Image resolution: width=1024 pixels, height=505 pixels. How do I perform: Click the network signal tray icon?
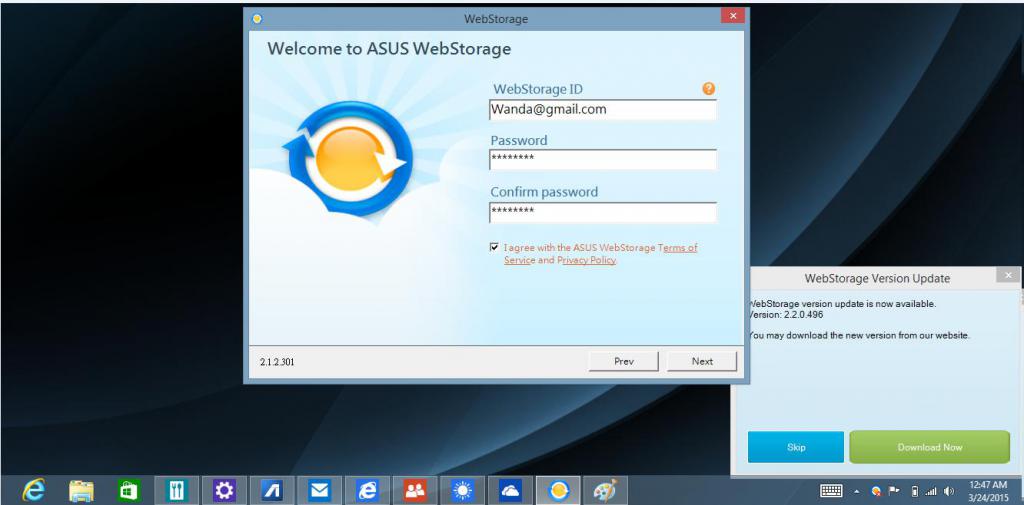[x=931, y=491]
